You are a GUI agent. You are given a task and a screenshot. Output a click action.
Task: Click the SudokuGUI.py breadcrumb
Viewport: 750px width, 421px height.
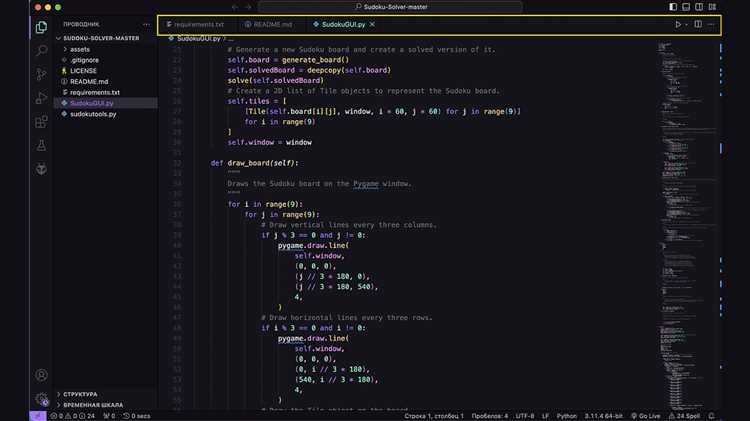(199, 39)
